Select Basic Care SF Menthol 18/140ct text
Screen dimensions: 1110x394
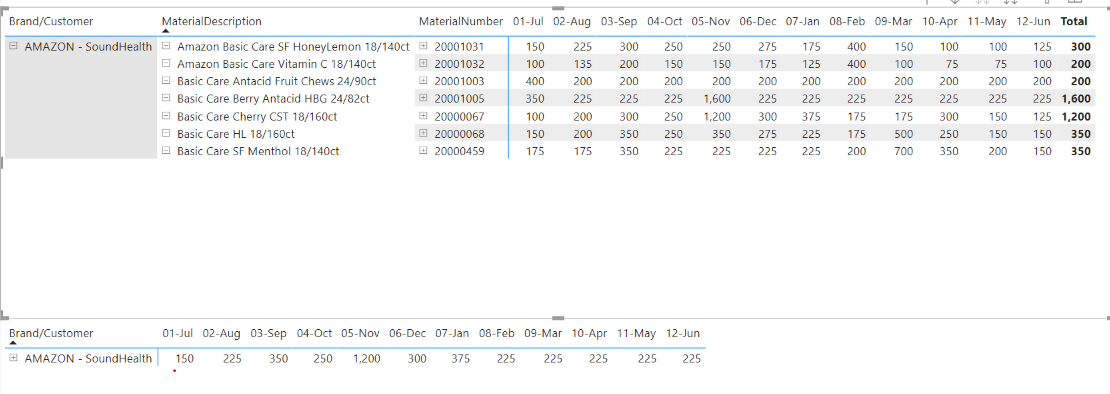click(x=258, y=151)
